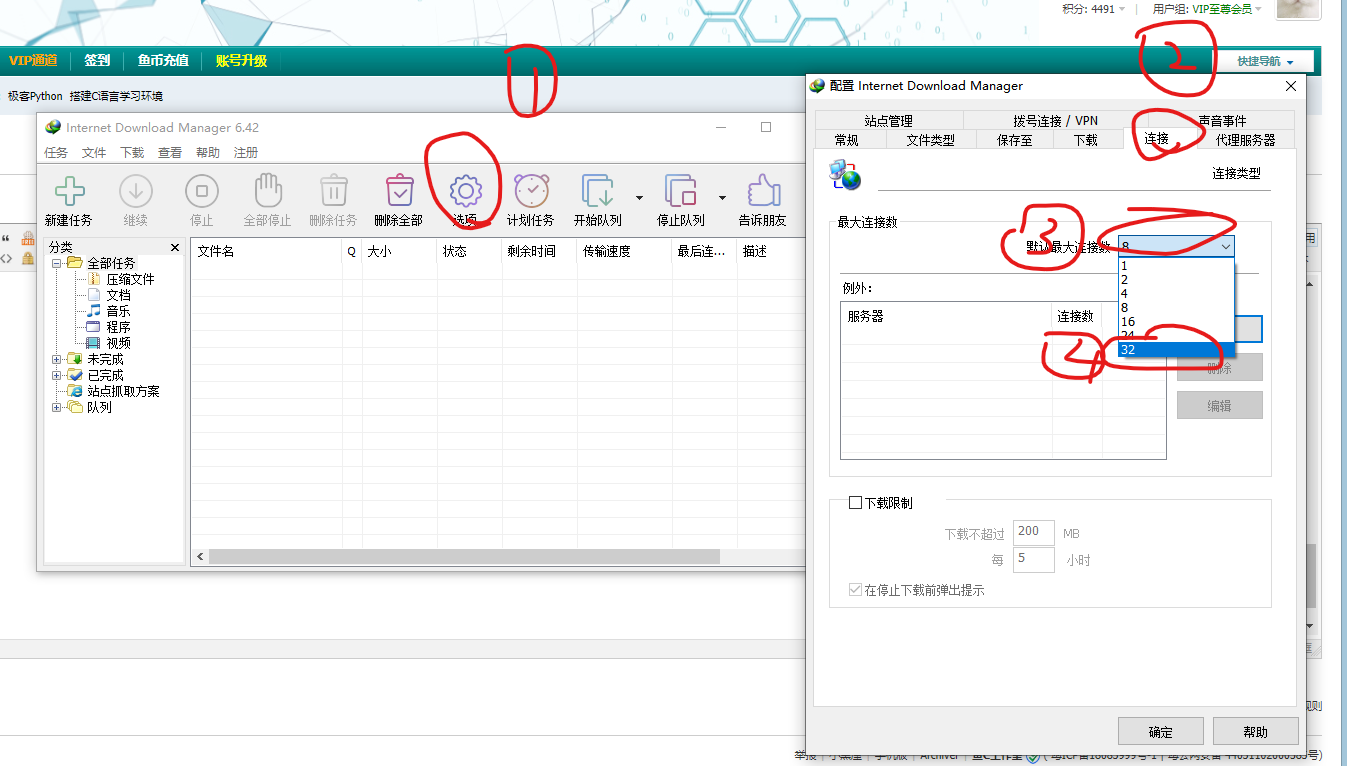The width and height of the screenshot is (1347, 766).
Task: Close the 分类 category panel
Action: (x=175, y=247)
